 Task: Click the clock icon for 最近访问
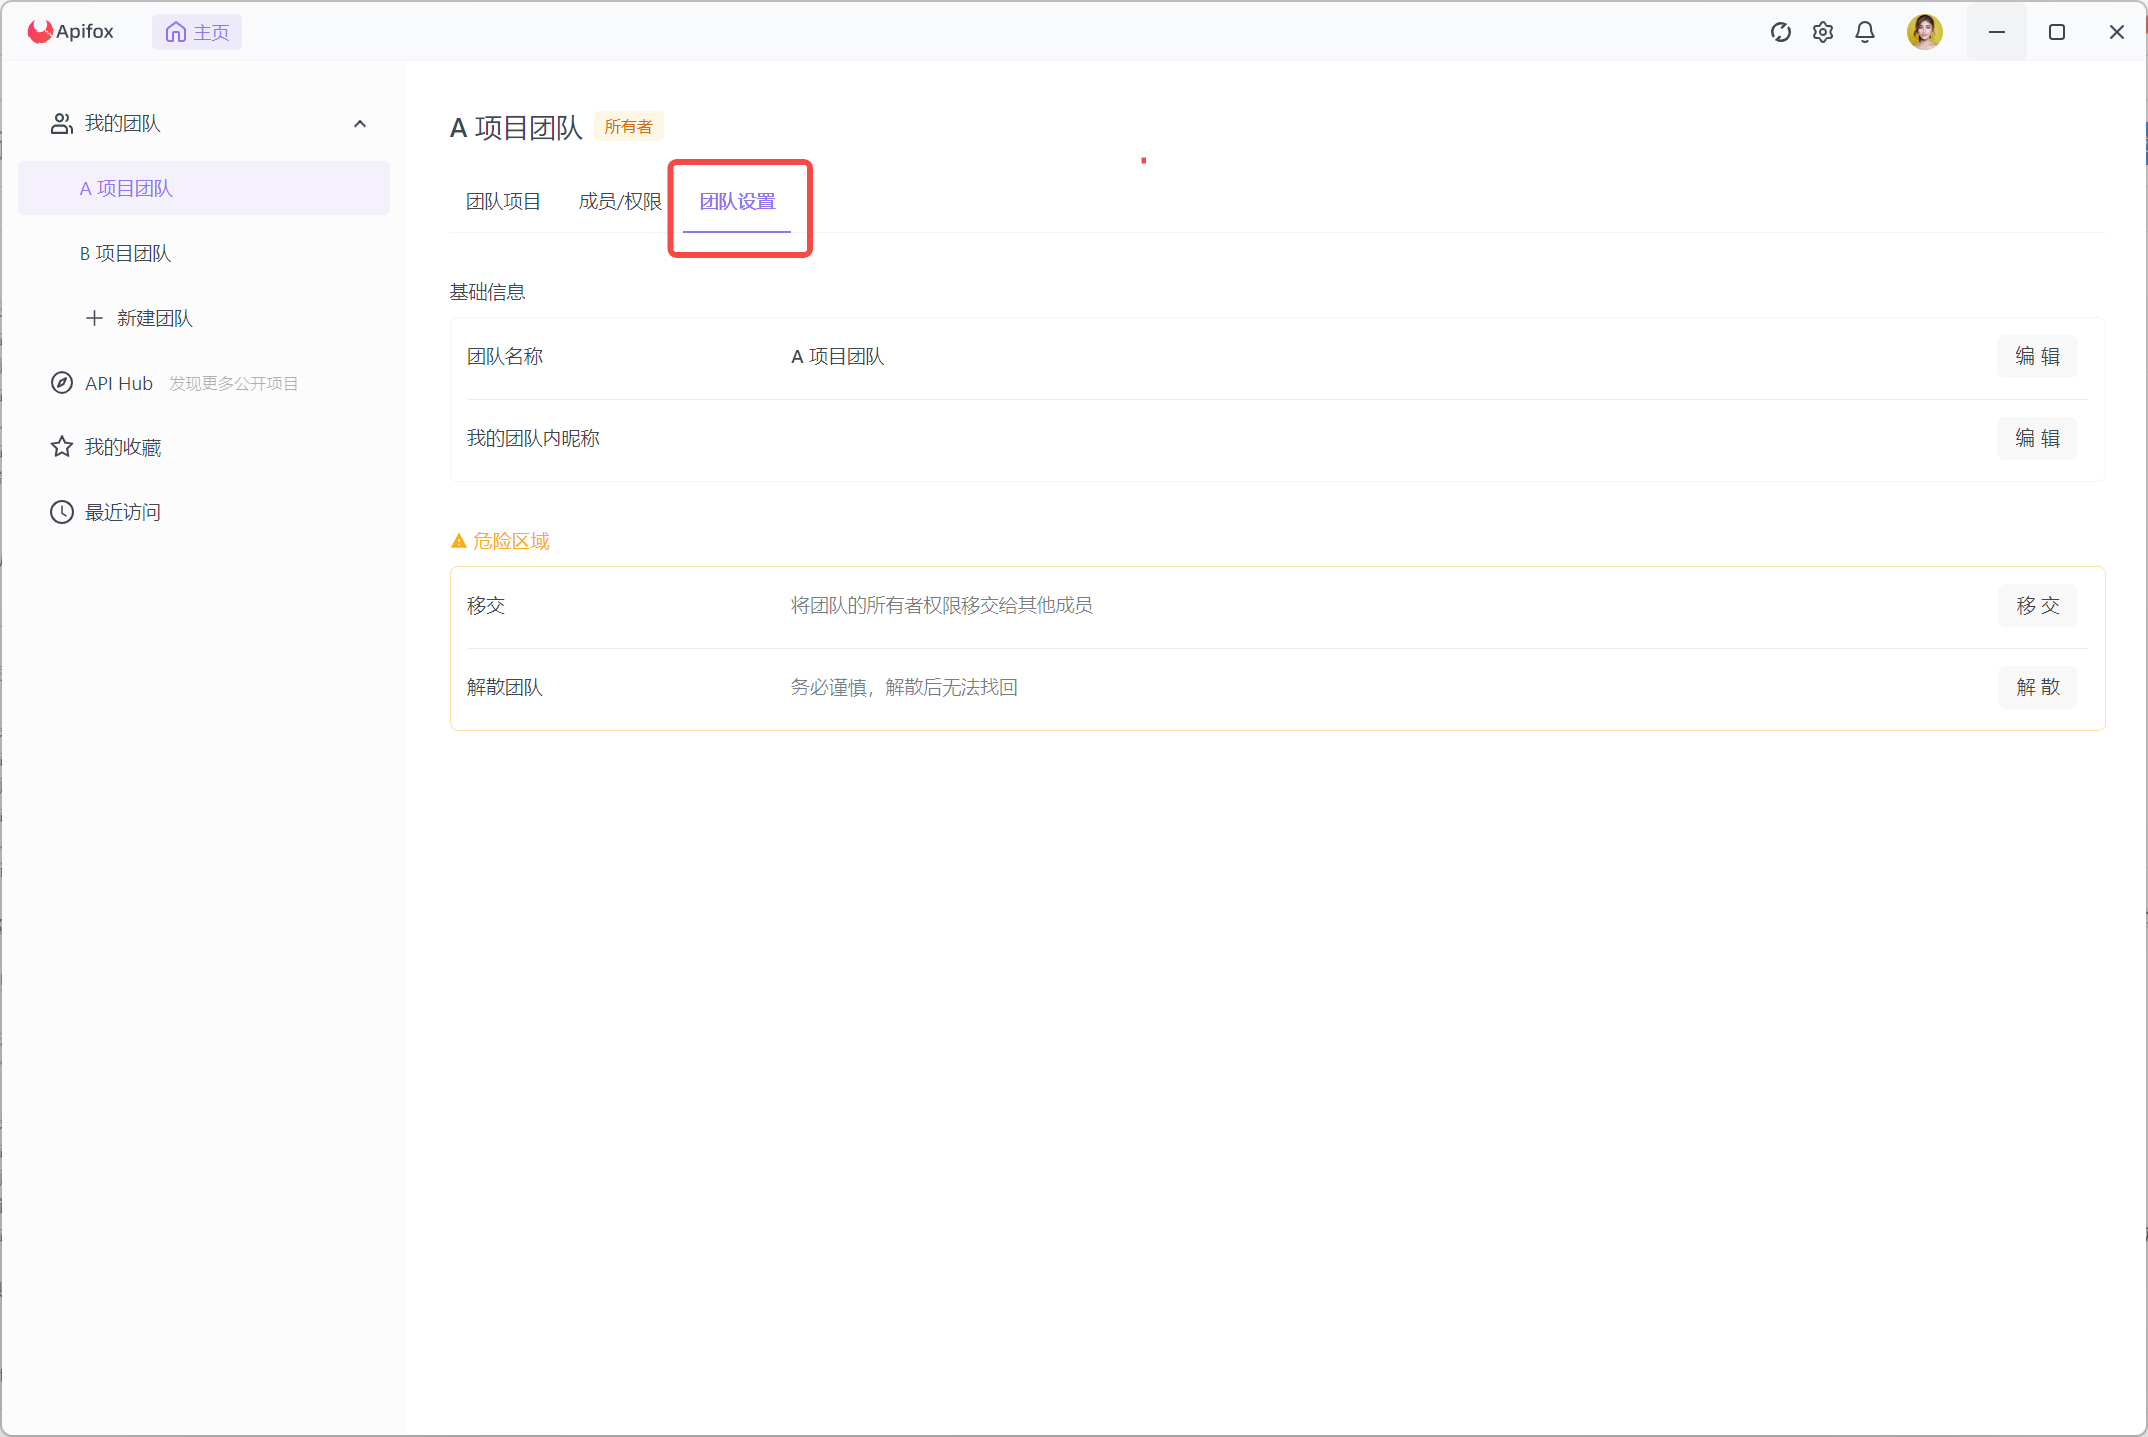click(62, 512)
